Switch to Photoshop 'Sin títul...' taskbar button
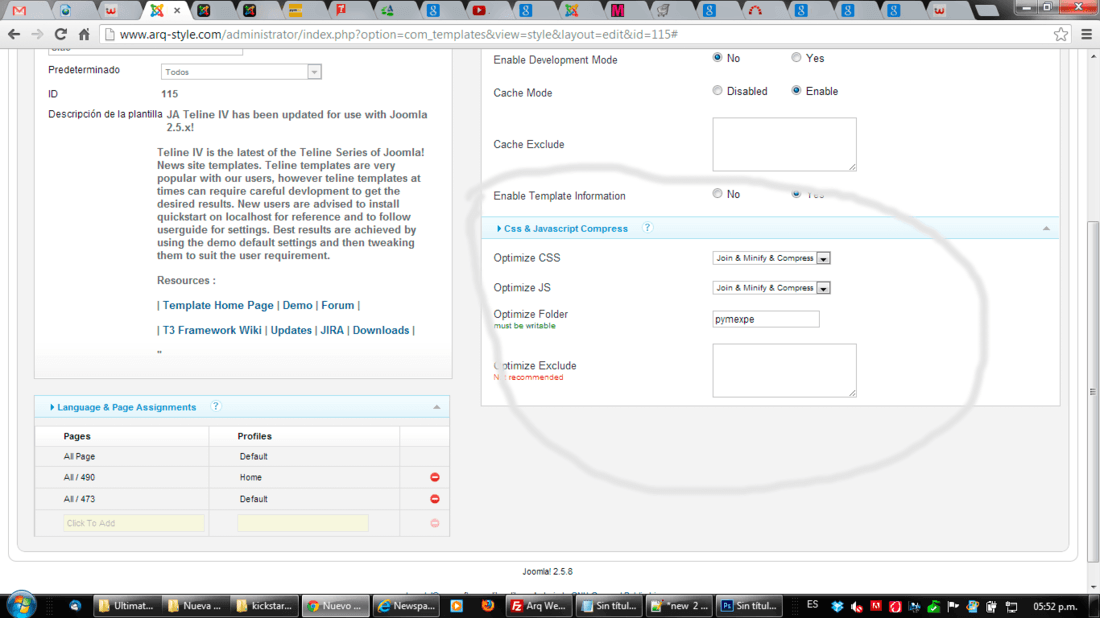This screenshot has width=1100, height=618. click(749, 605)
